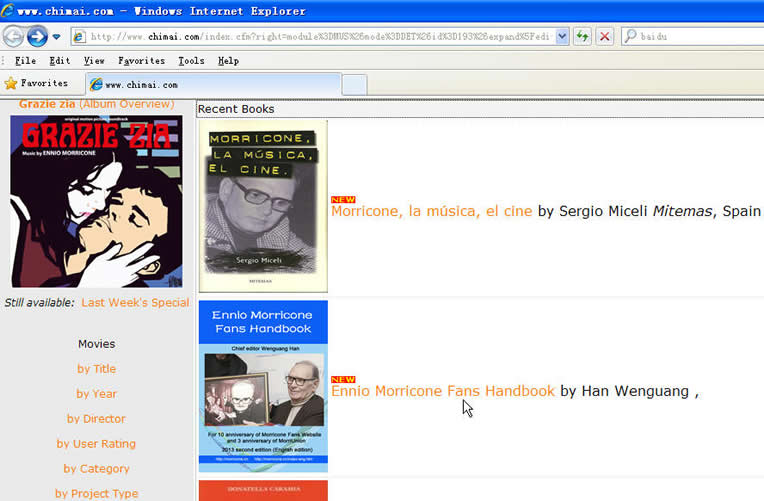Click NEW badge above Fans Handbook title
The width and height of the screenshot is (764, 501).
(x=343, y=379)
